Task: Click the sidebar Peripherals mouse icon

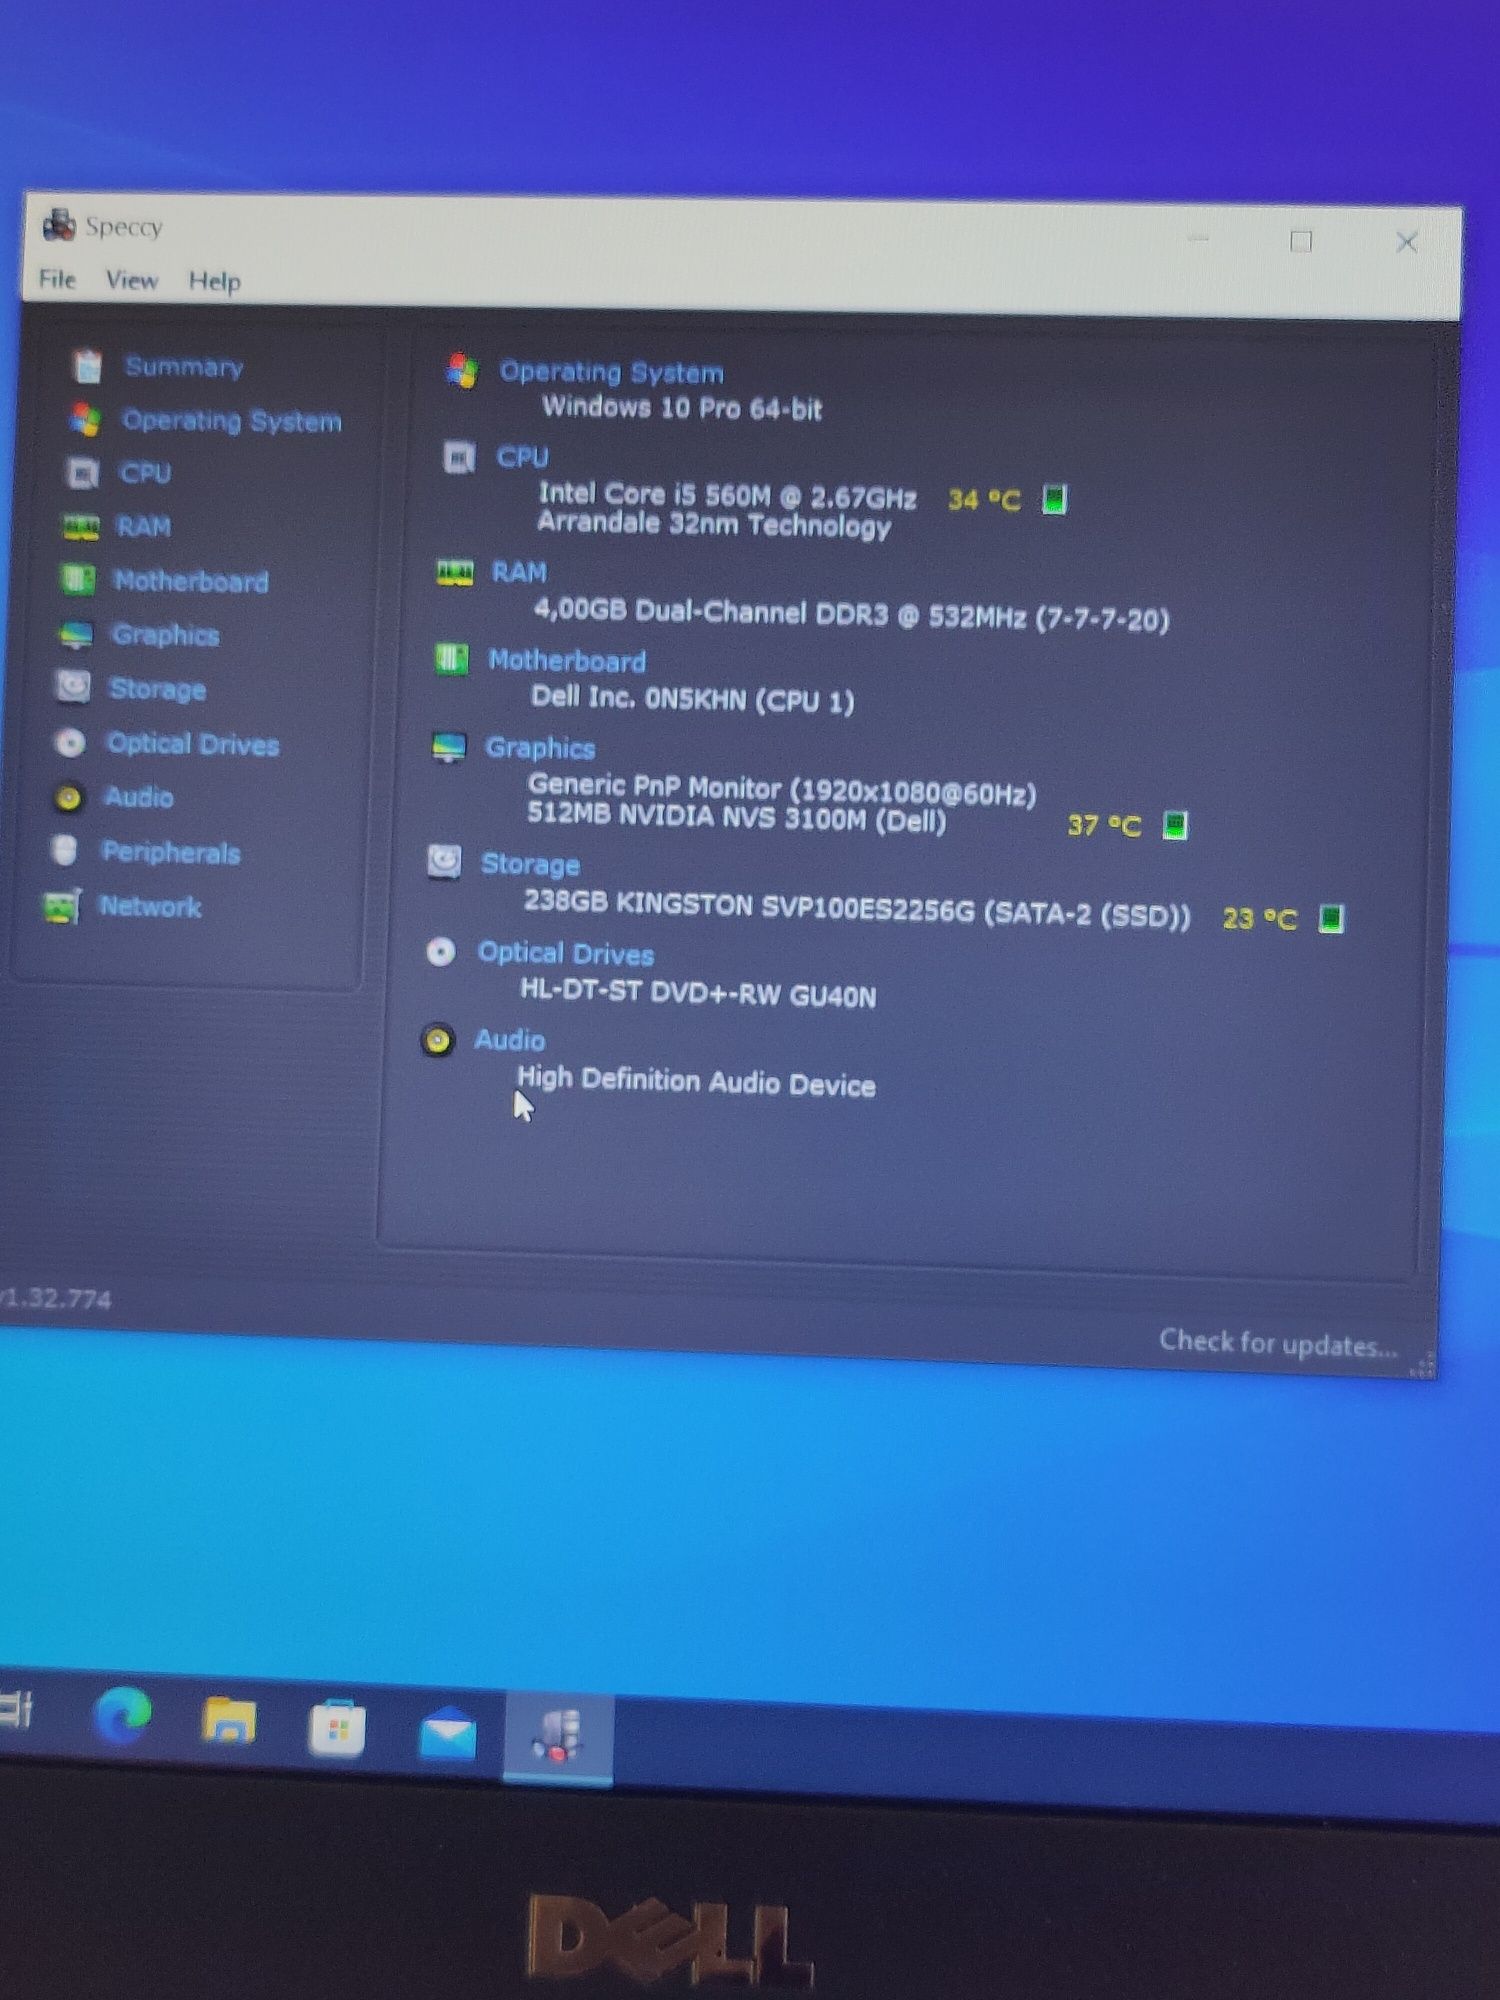Action: 64,850
